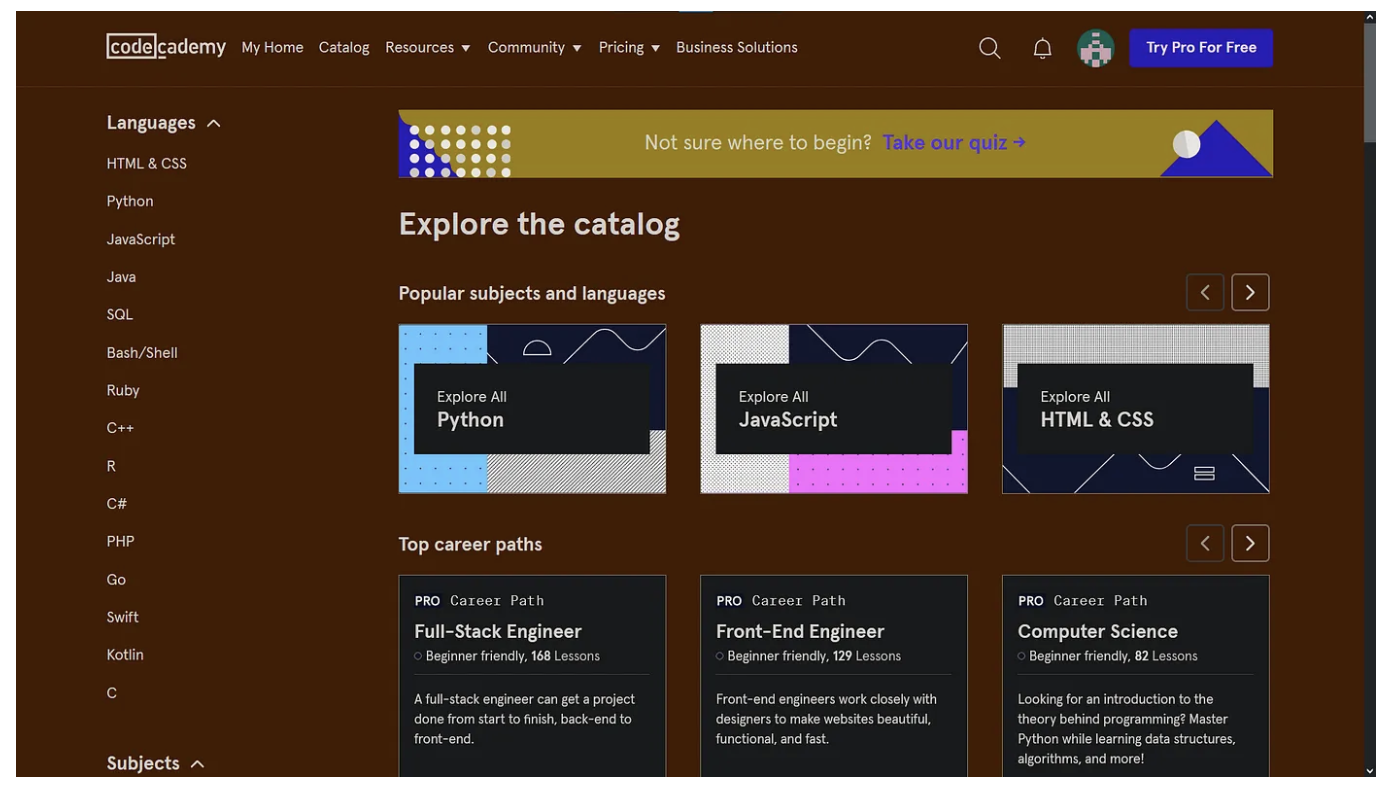
Task: Select Kotlin language
Action: (125, 654)
